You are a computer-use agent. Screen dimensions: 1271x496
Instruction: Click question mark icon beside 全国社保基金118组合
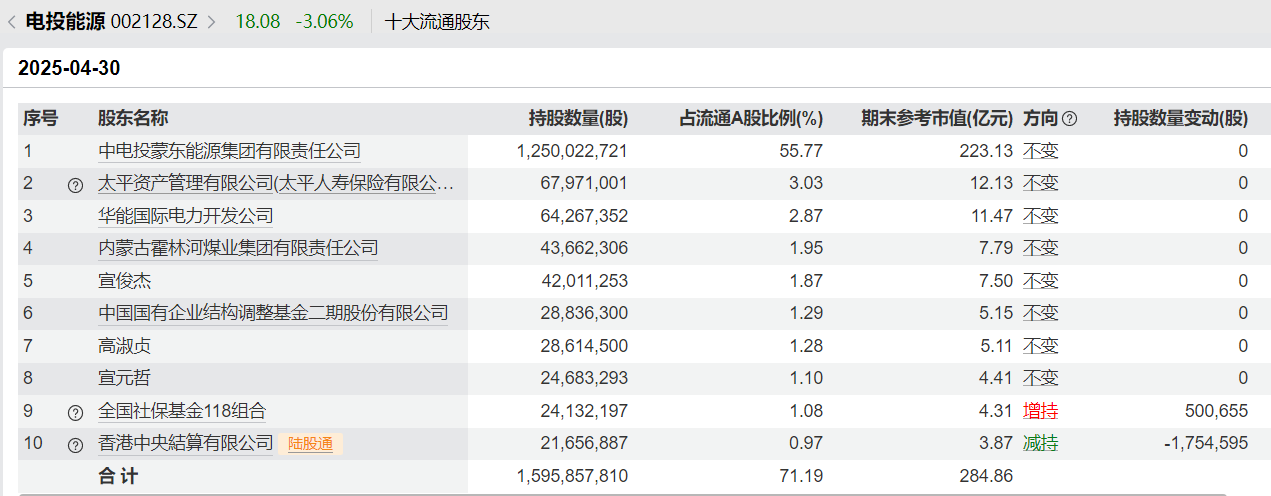[75, 413]
